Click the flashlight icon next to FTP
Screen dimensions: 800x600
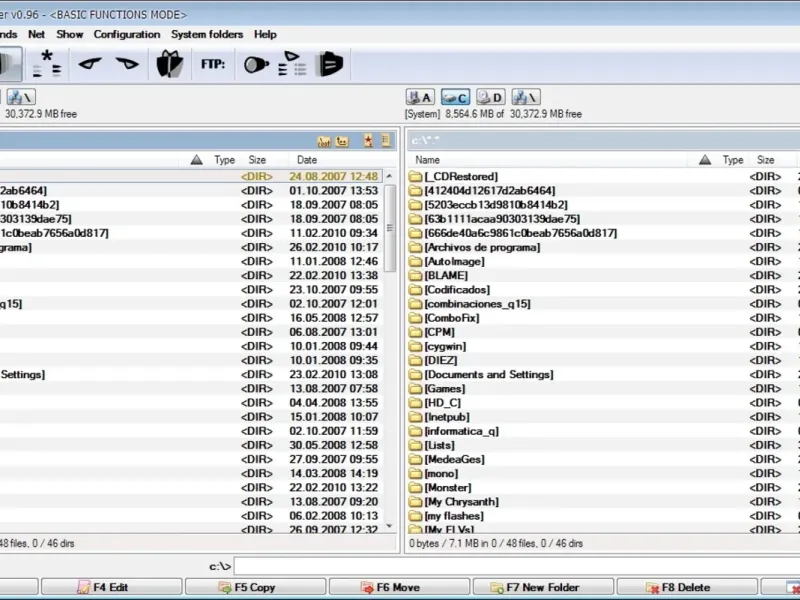[x=256, y=64]
